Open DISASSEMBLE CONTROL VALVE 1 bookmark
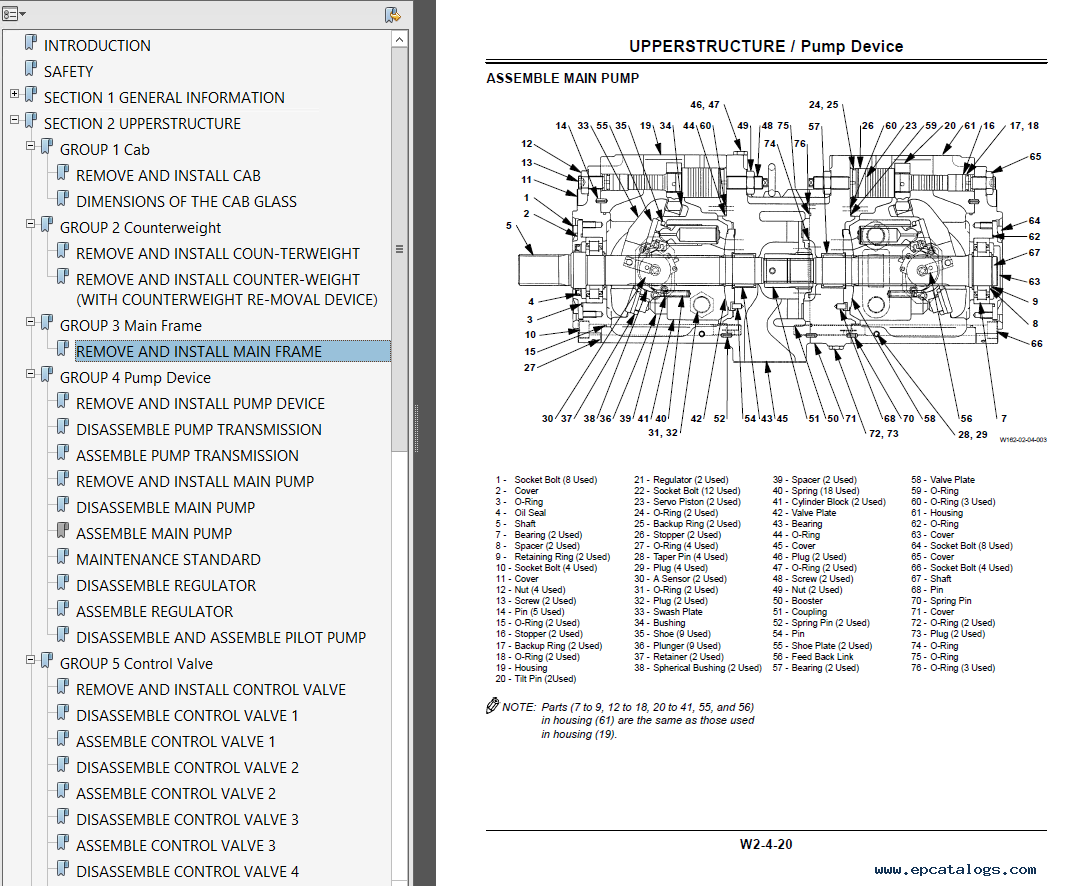This screenshot has width=1087, height=886. coord(187,715)
